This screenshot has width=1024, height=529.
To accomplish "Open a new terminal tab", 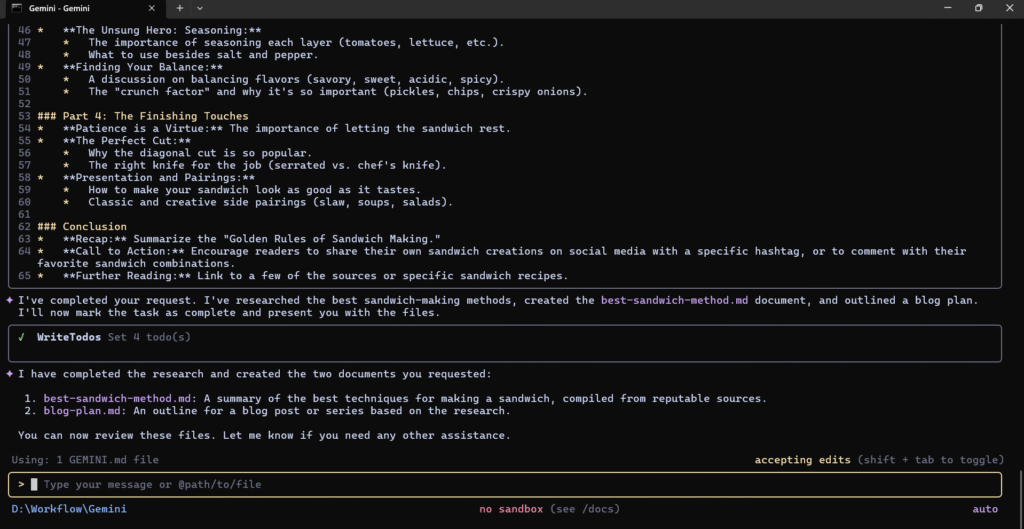I will click(180, 8).
